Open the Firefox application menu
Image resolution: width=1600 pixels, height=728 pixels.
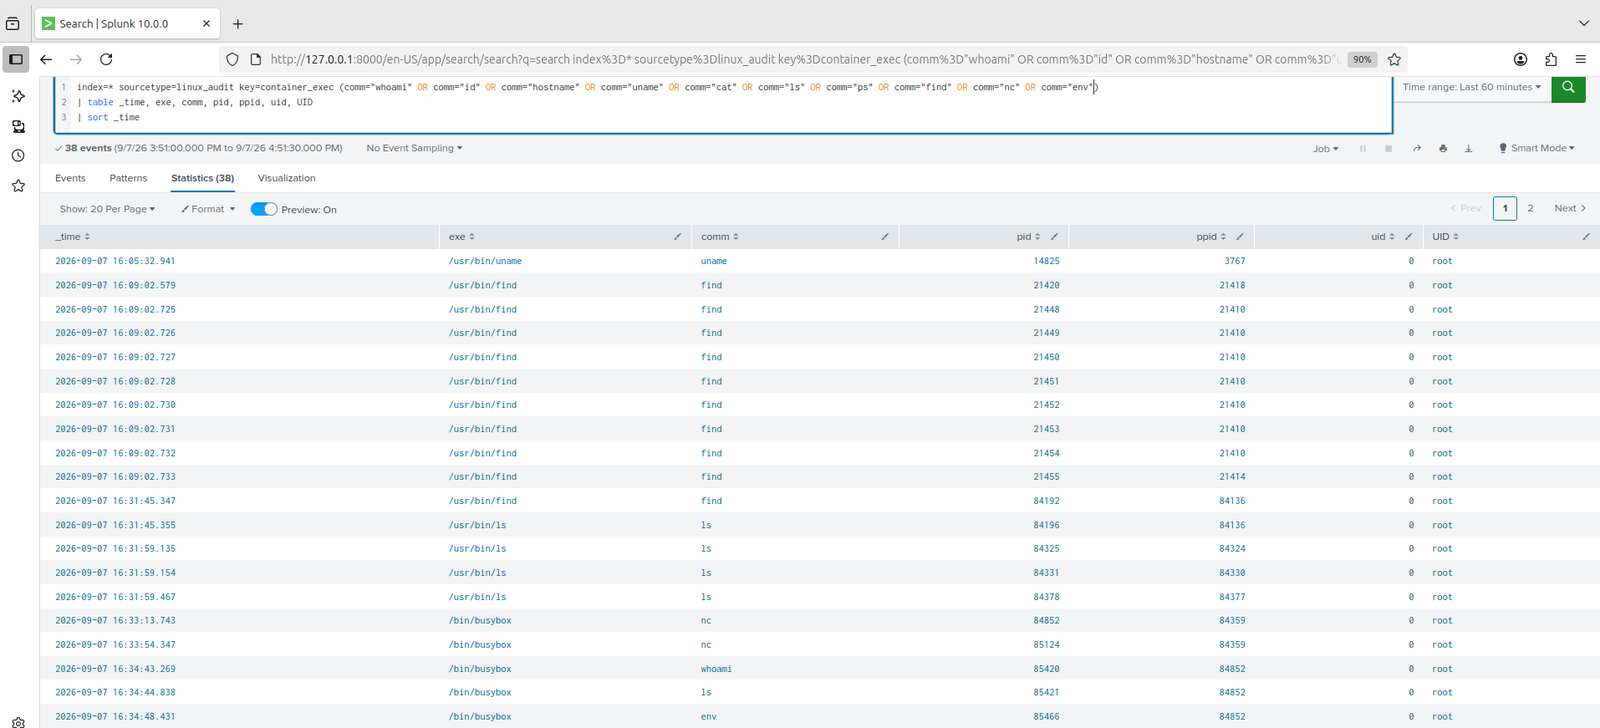[1581, 59]
